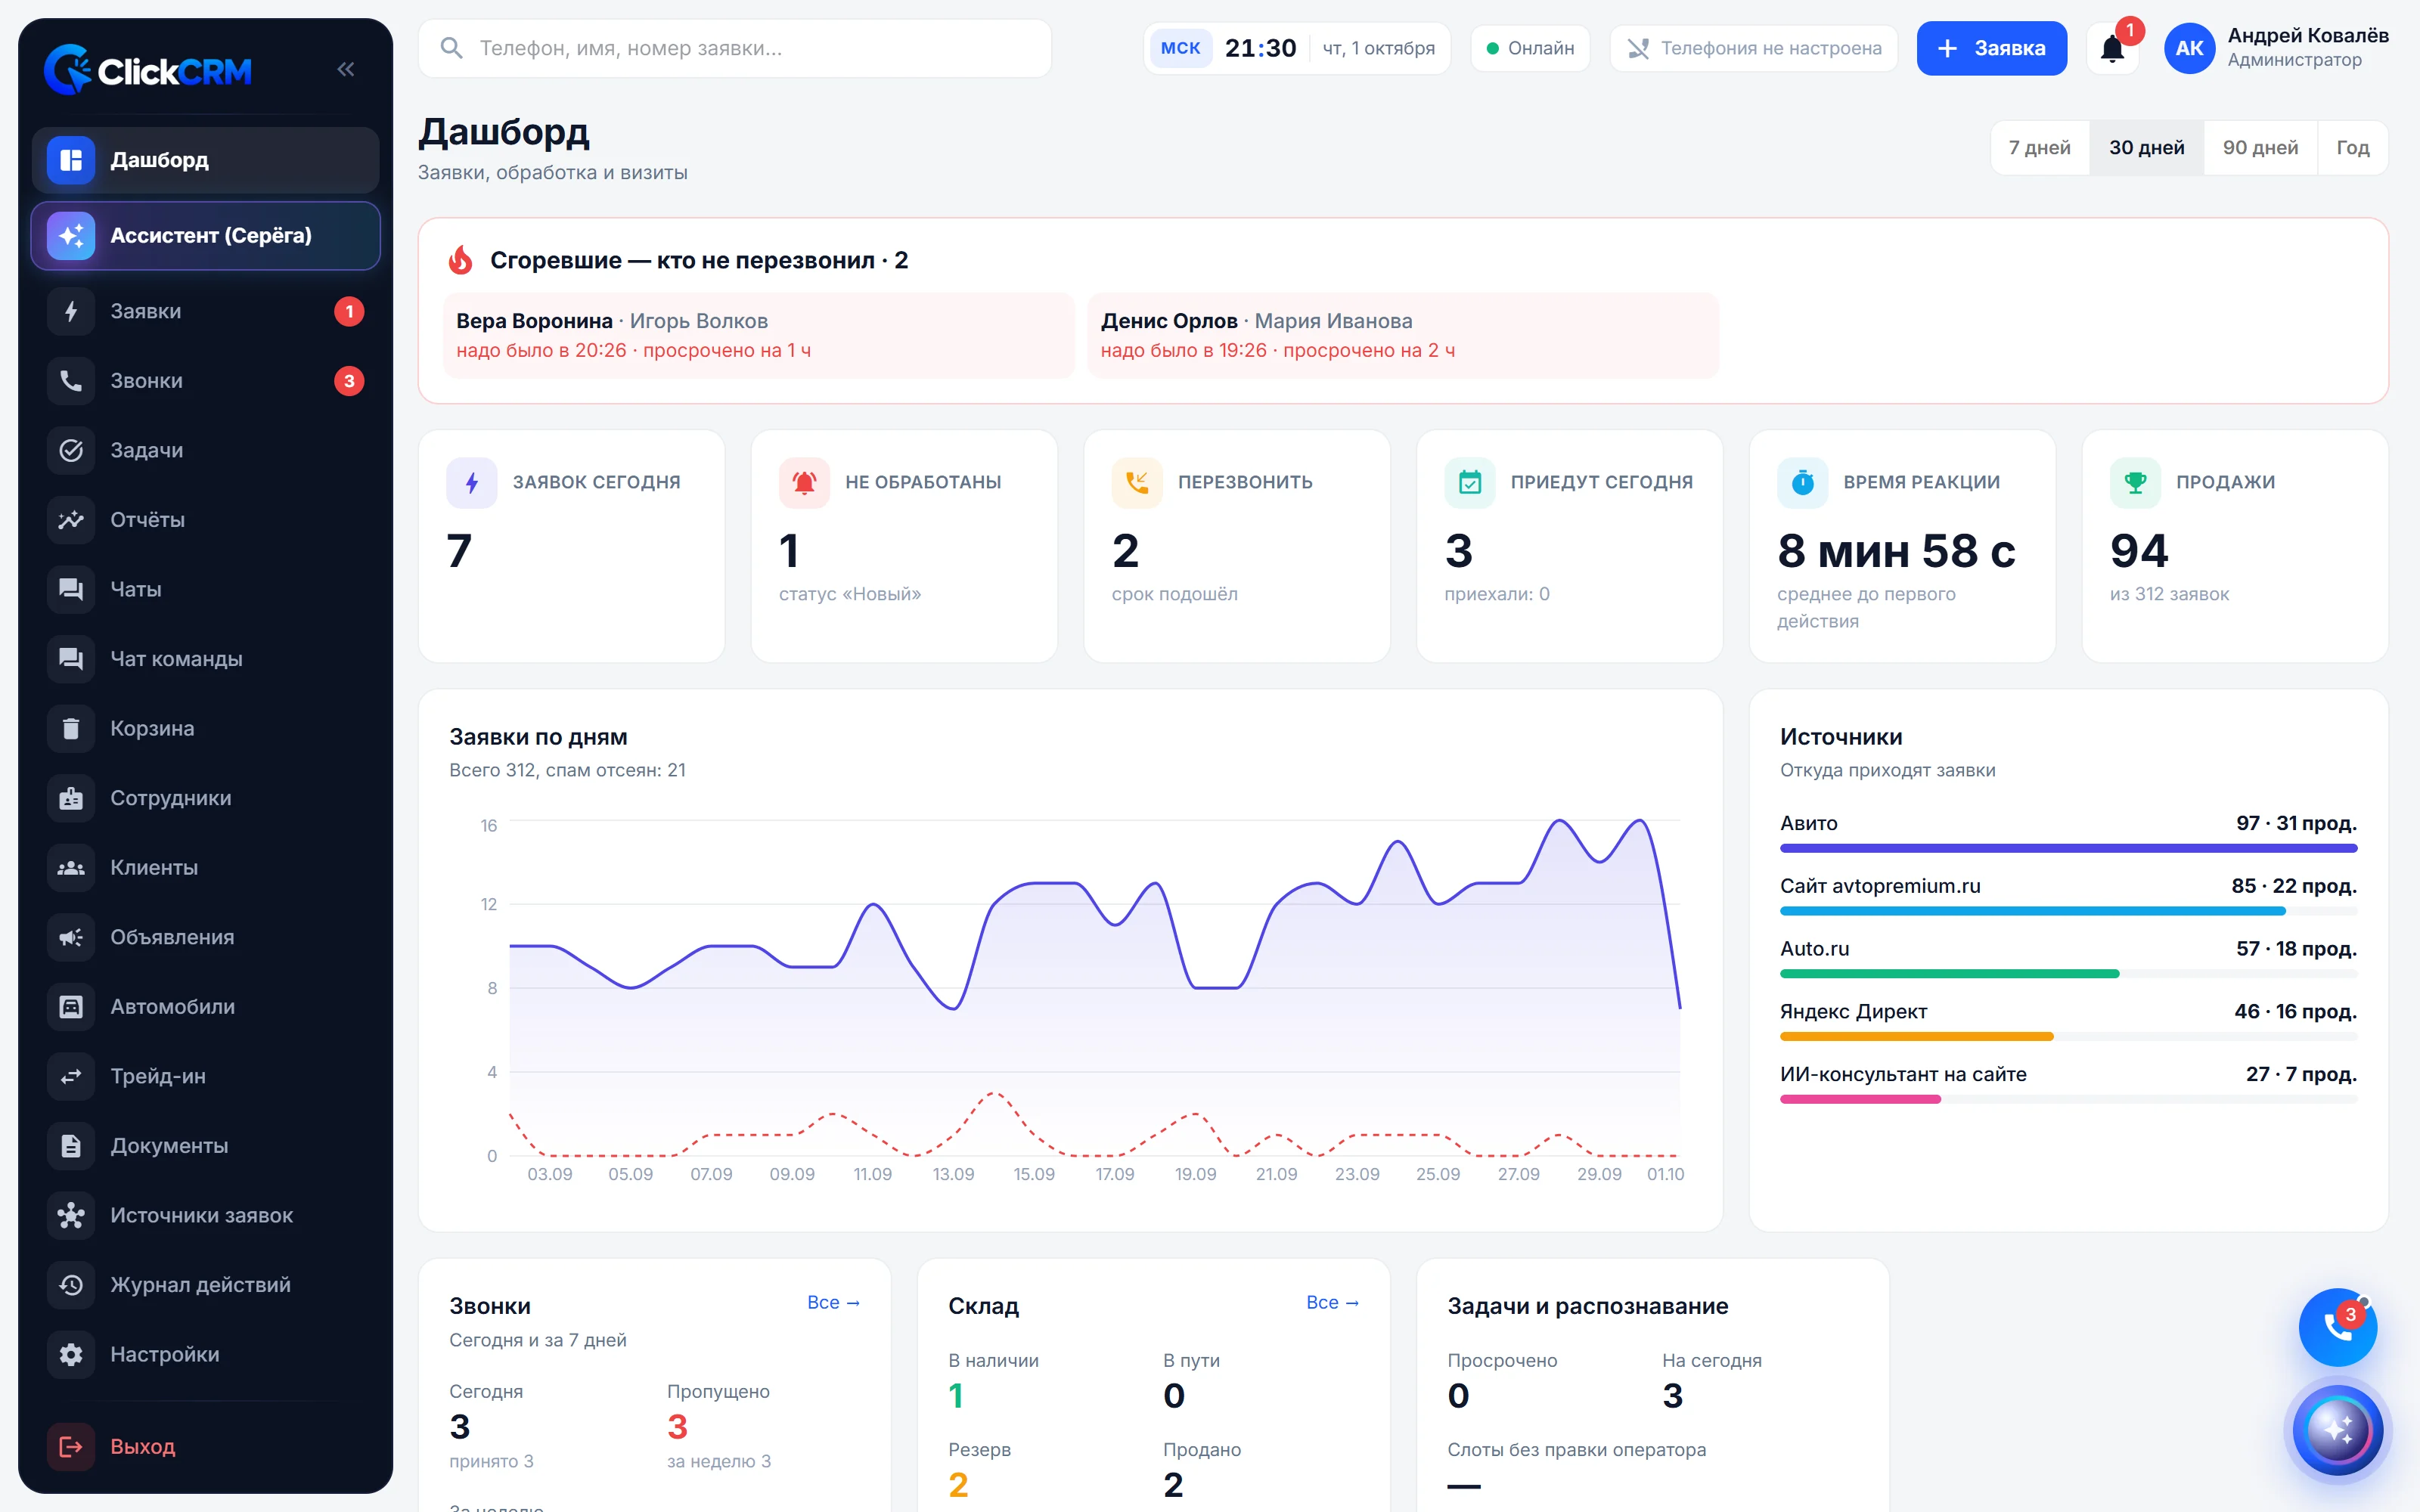Create a new request with Заявка button

pos(1991,48)
